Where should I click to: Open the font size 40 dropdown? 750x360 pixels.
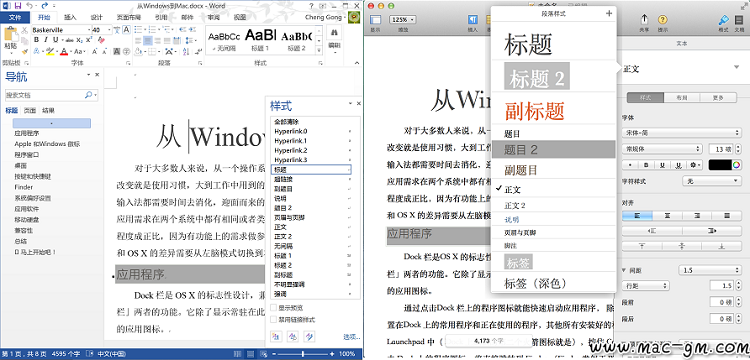[x=109, y=30]
